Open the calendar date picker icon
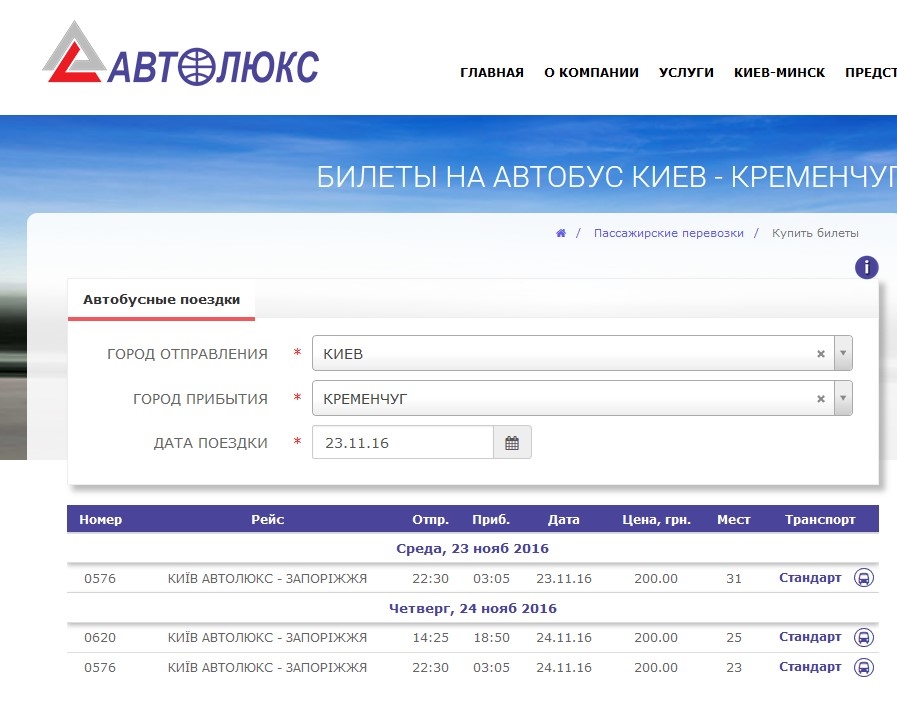897x719 pixels. pyautogui.click(x=512, y=443)
